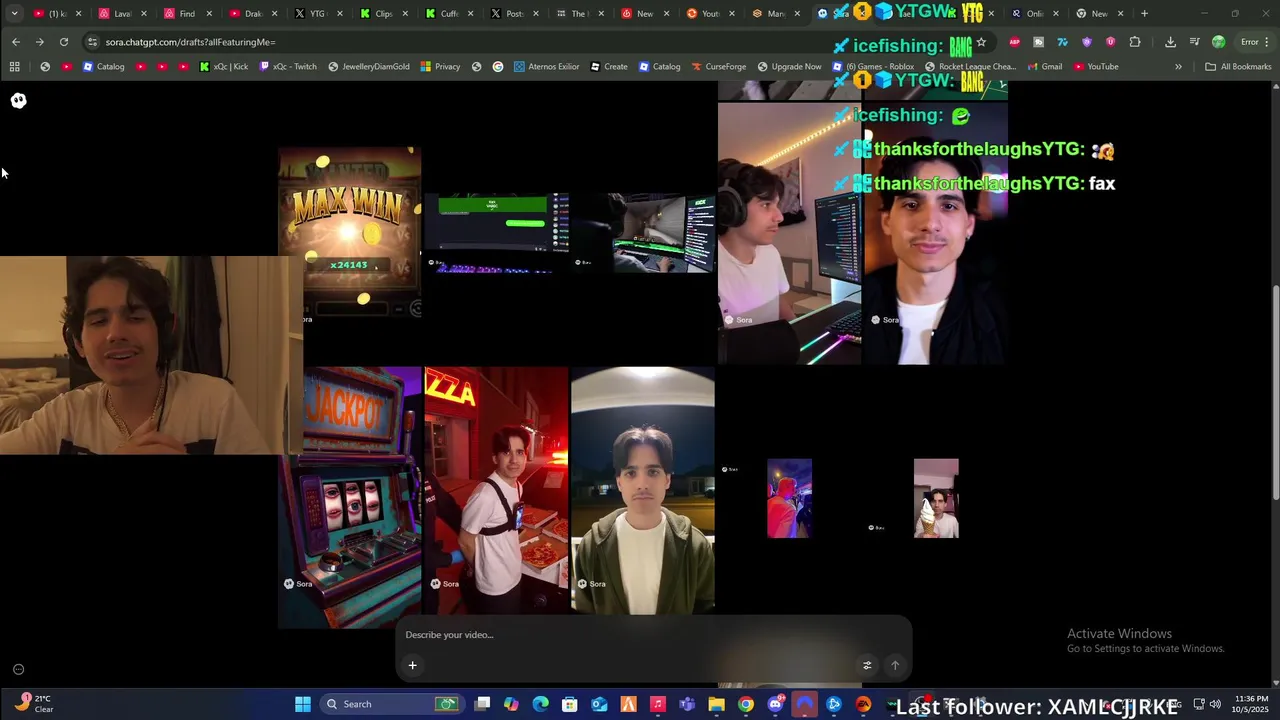The image size is (1280, 720).
Task: Go forward with the browser forward arrow
Action: click(x=39, y=42)
